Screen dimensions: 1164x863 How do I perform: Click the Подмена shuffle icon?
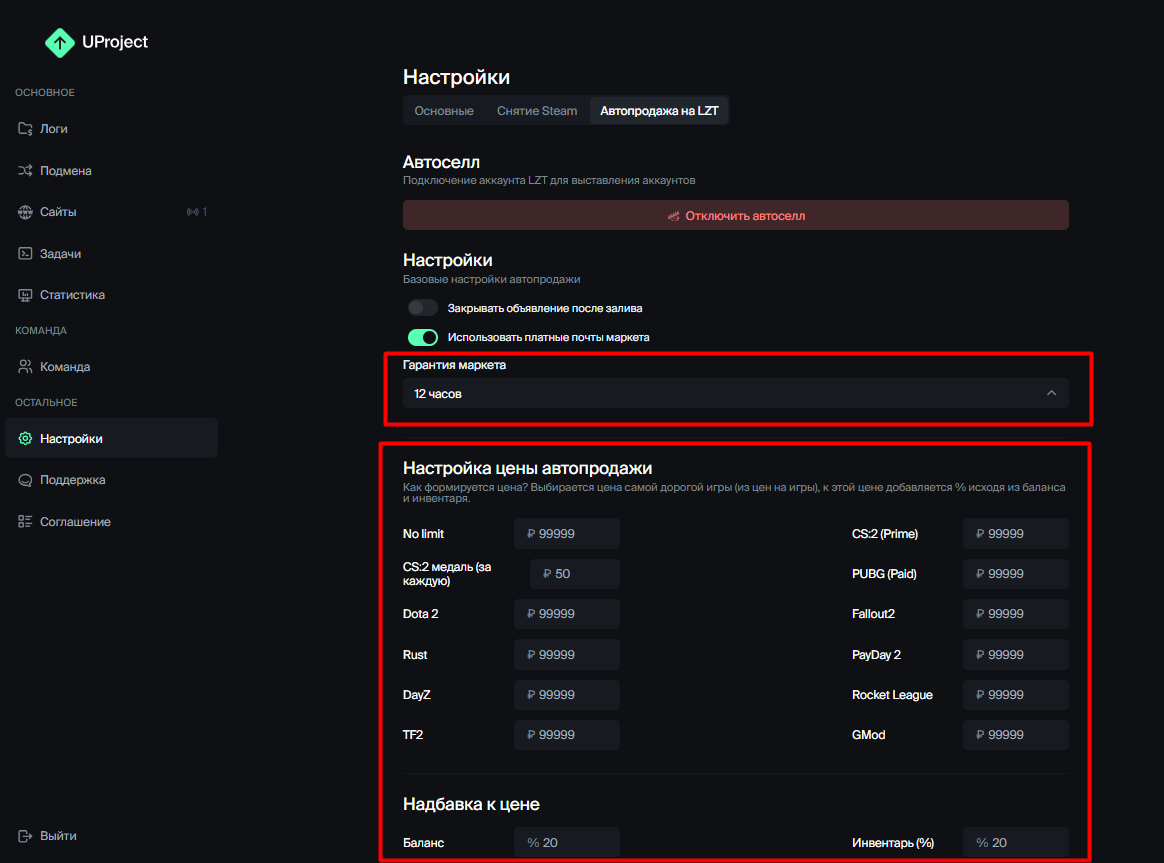click(x=25, y=171)
